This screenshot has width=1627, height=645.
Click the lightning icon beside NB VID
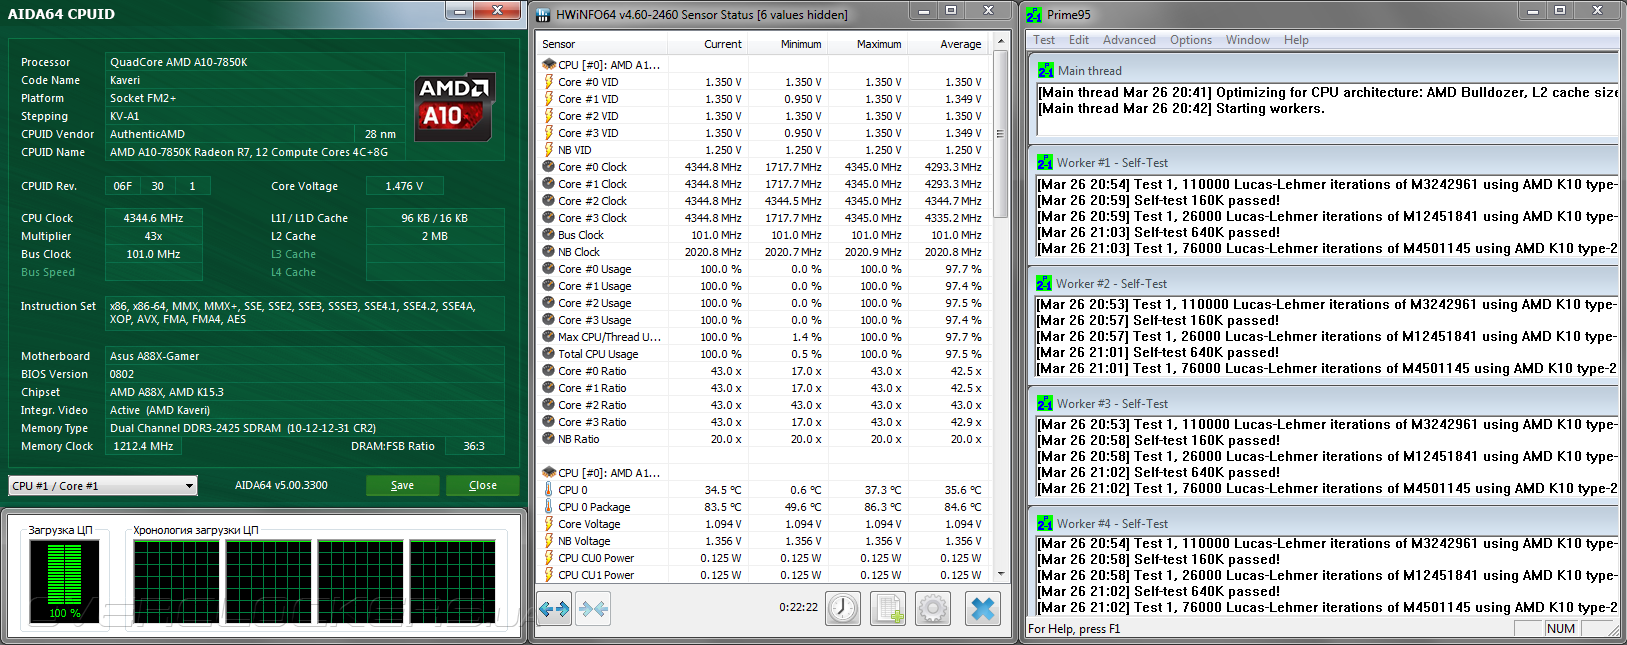[x=548, y=150]
